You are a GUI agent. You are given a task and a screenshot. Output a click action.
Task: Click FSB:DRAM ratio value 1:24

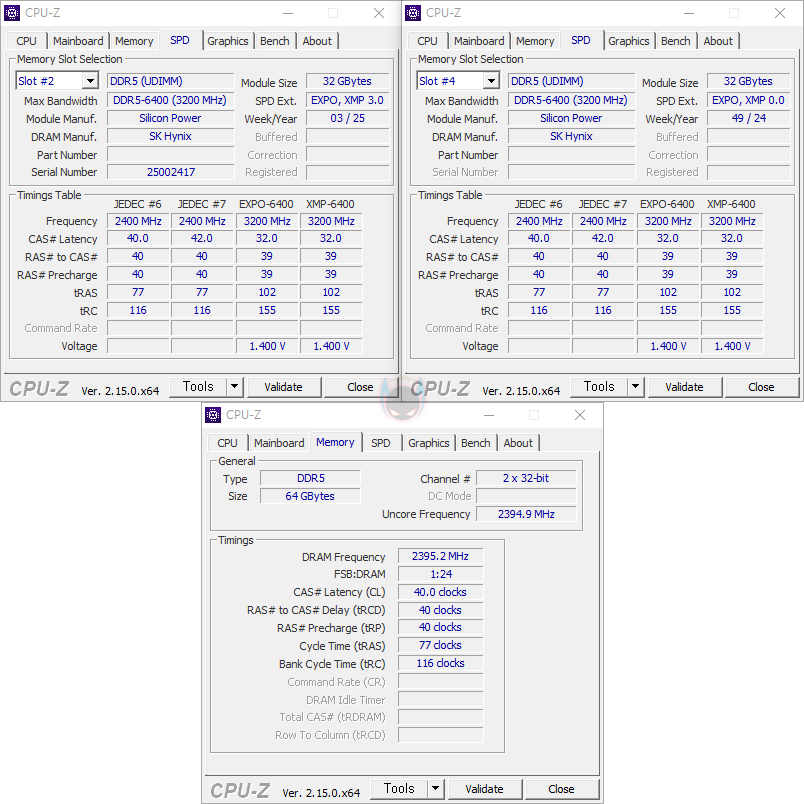point(440,574)
